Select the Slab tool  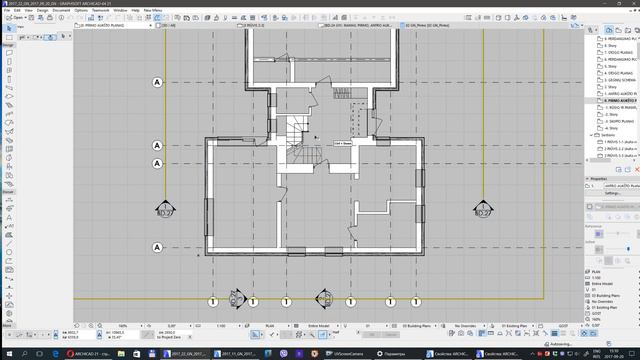9,97
